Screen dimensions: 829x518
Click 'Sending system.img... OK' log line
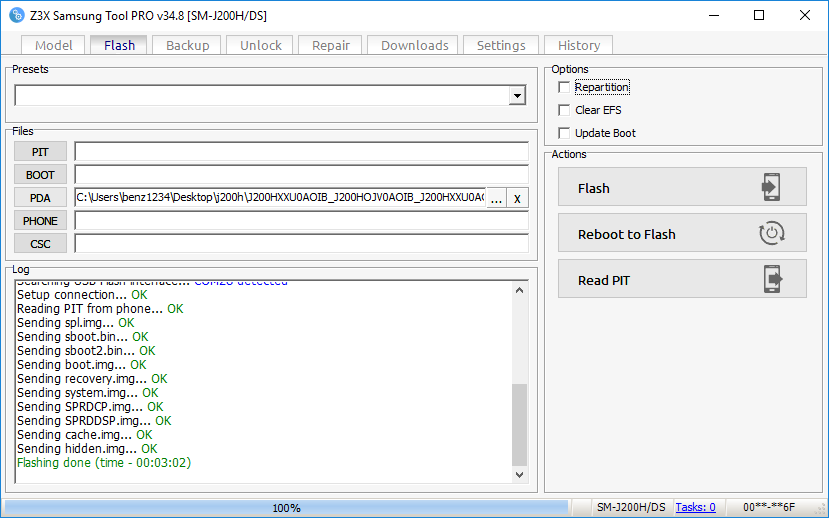click(88, 393)
